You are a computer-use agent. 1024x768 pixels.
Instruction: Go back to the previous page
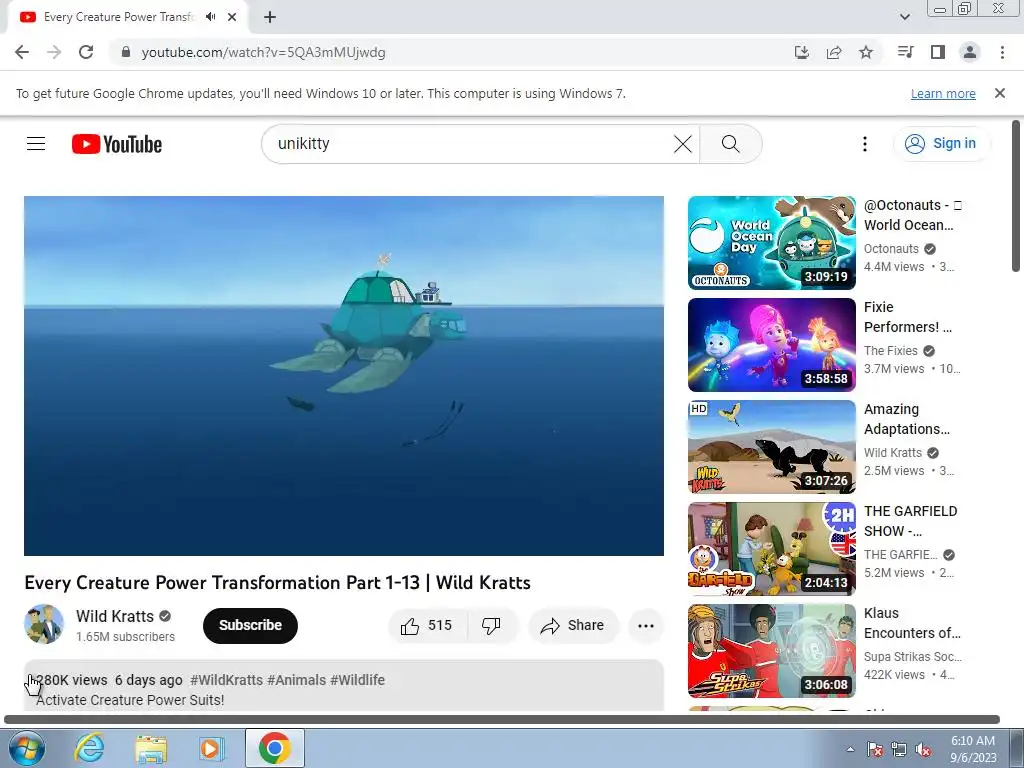pos(22,52)
